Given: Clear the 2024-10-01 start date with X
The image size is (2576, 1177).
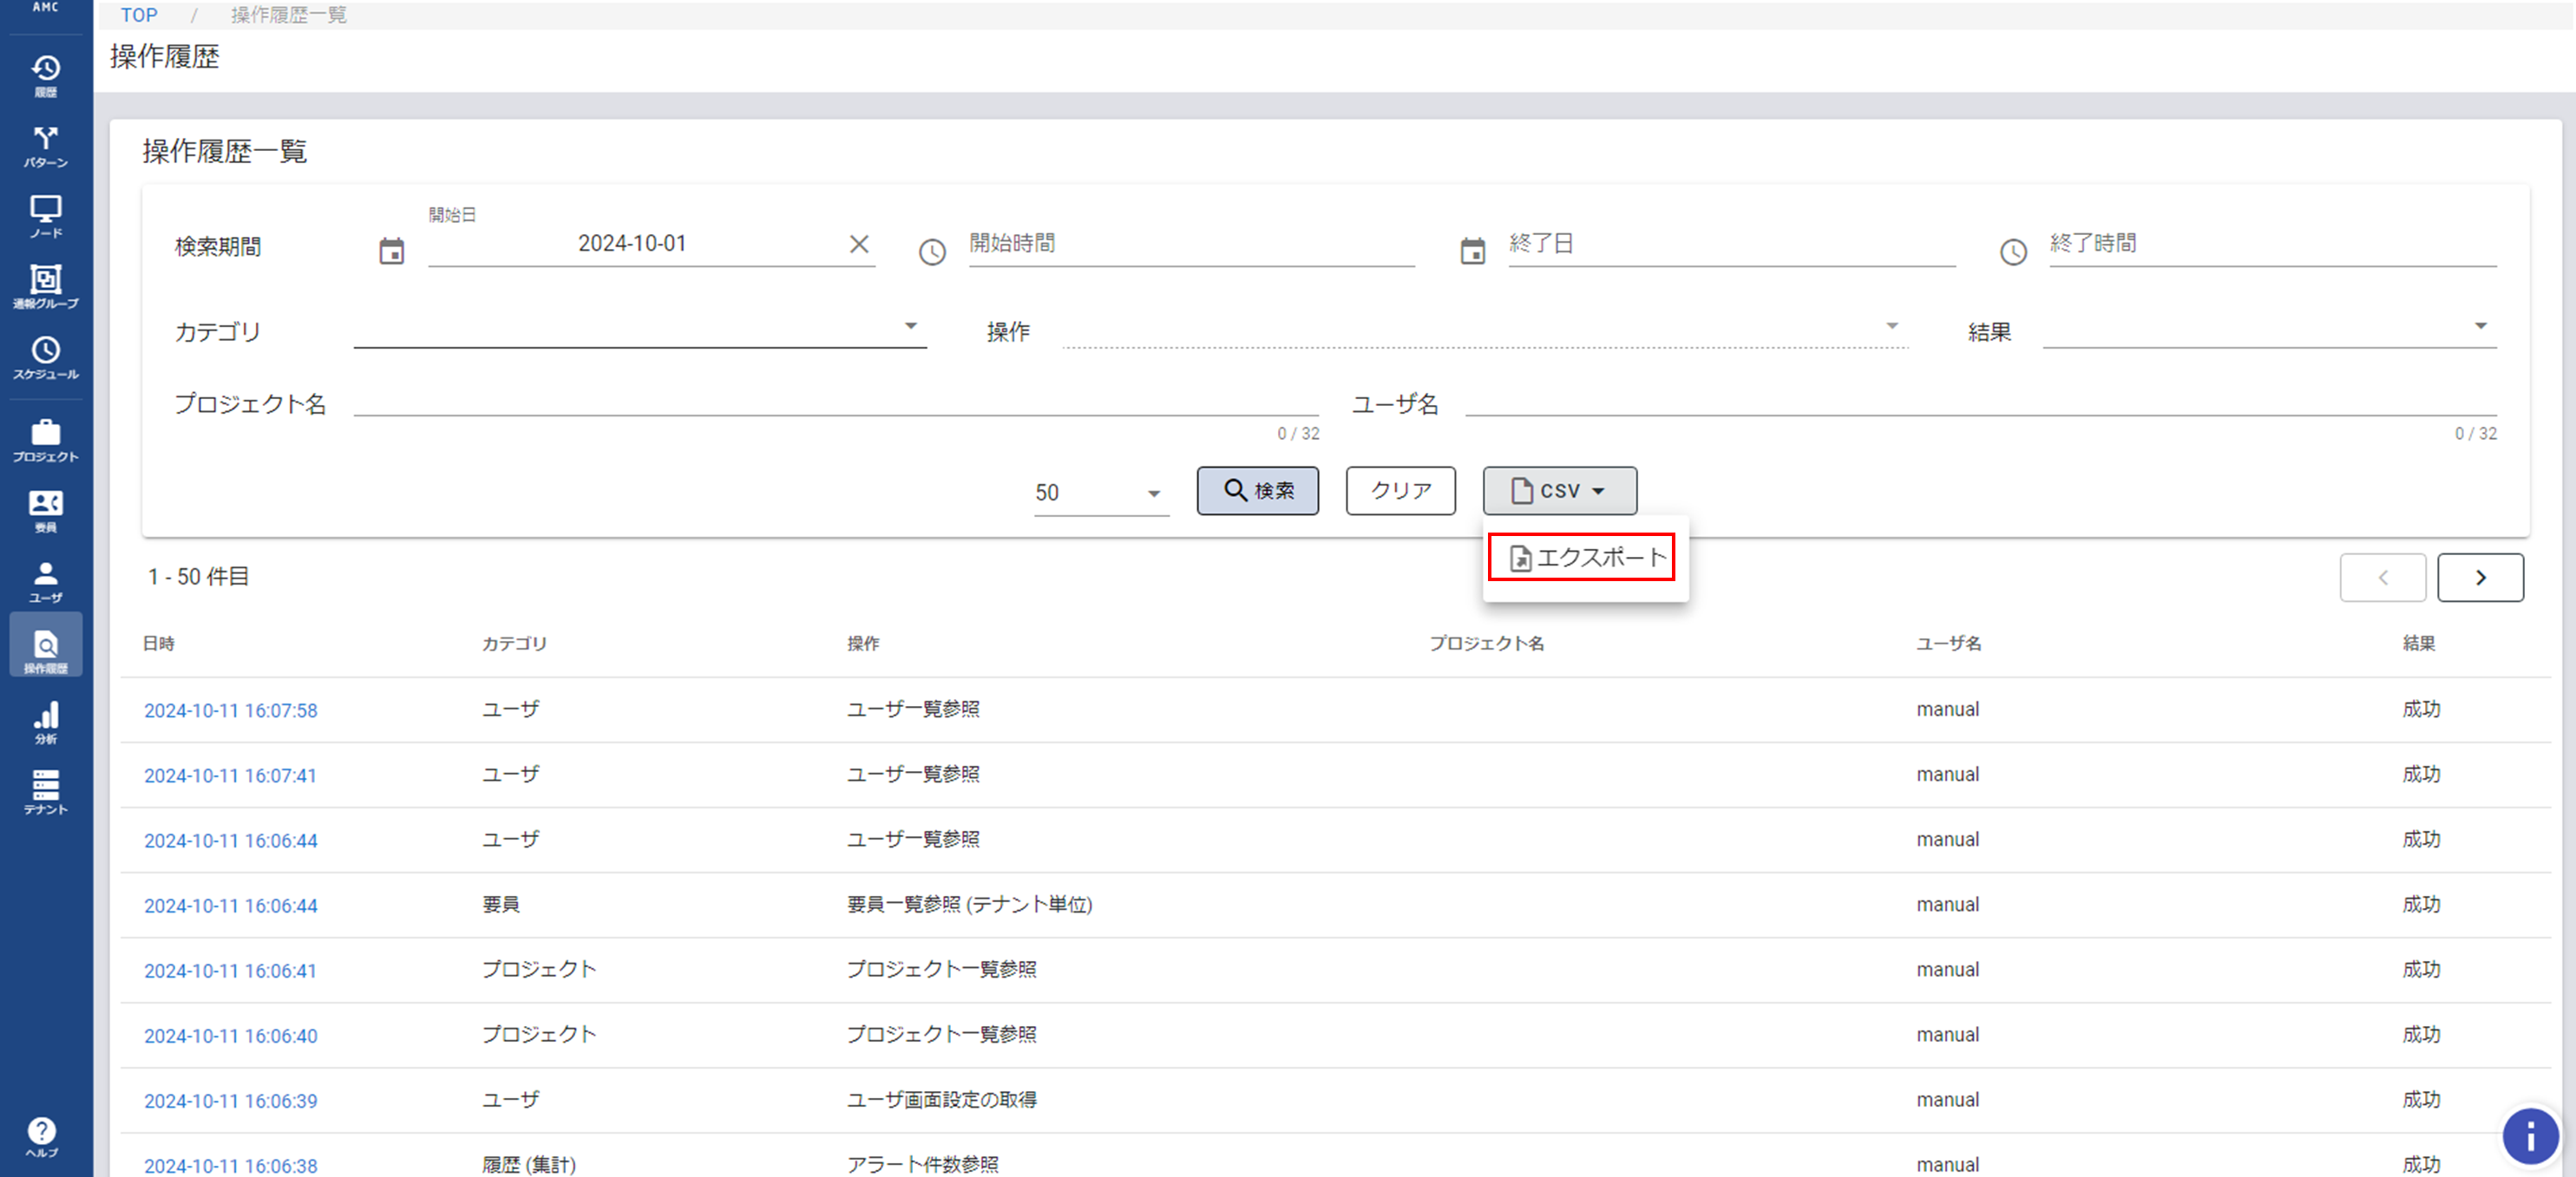Looking at the screenshot, I should (x=858, y=244).
